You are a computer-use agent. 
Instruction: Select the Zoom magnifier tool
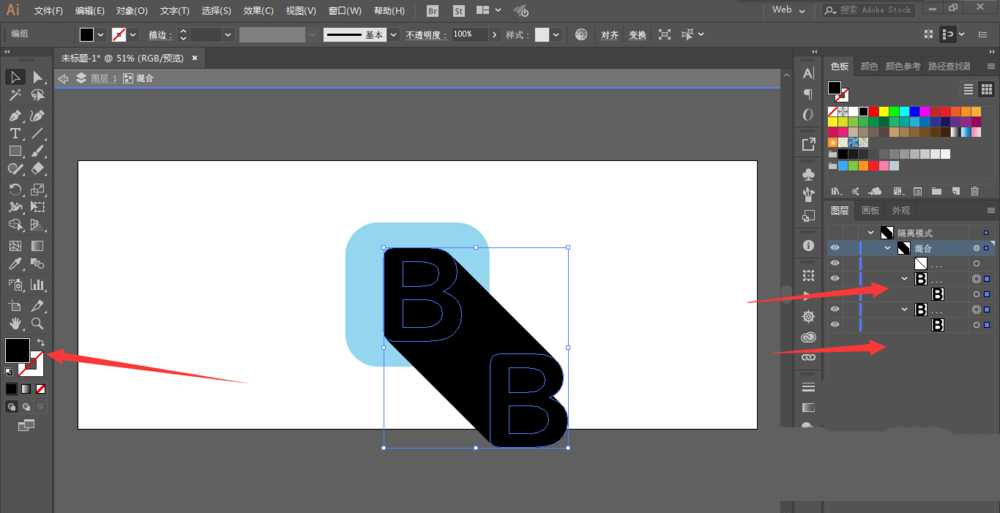(38, 324)
